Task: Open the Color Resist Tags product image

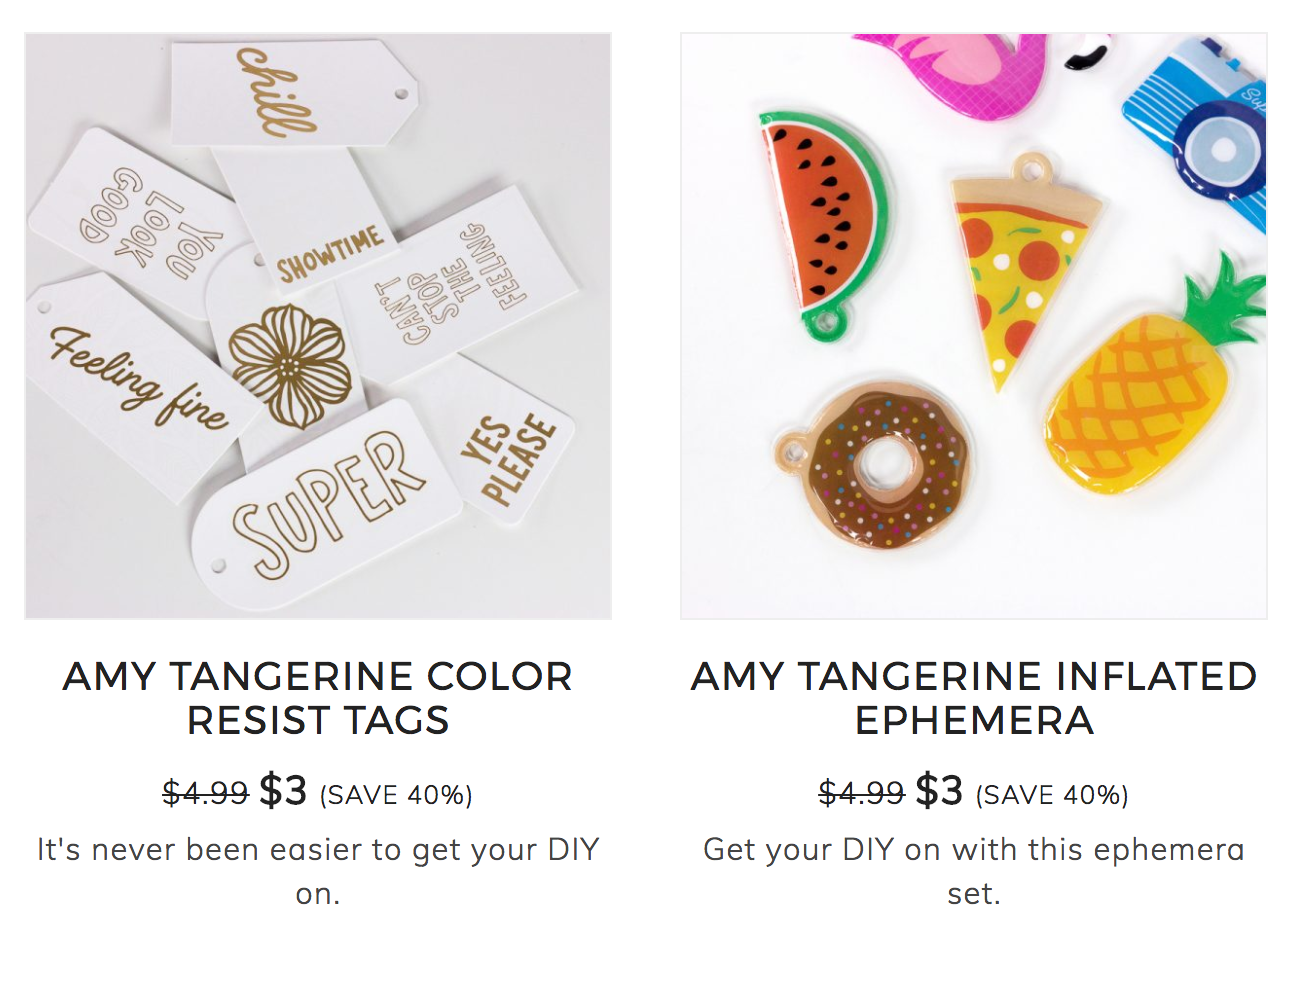Action: point(318,326)
